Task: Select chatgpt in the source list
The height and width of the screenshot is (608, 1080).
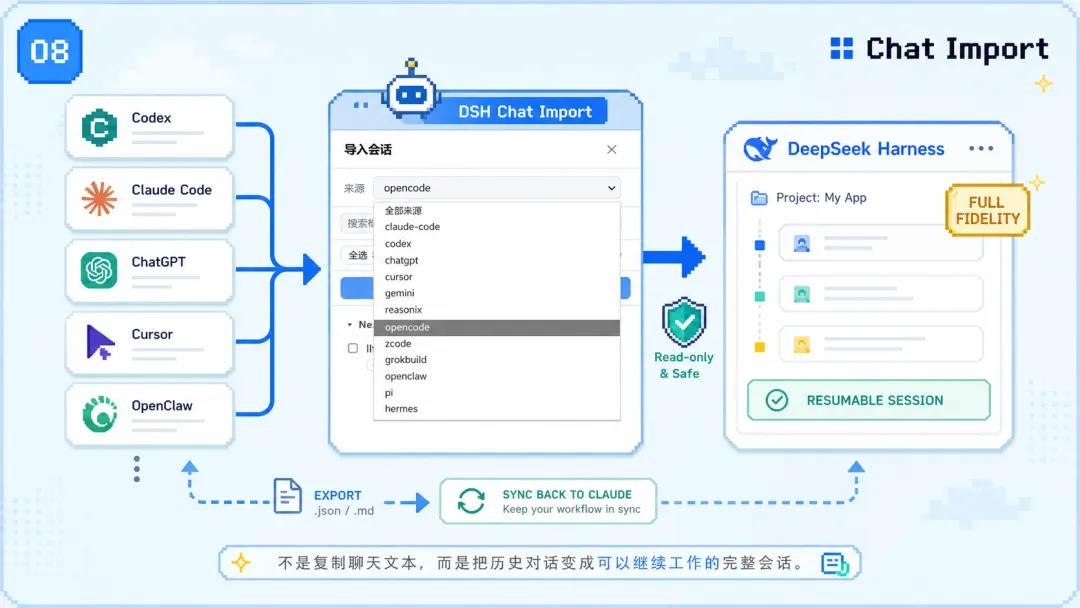Action: 497,260
